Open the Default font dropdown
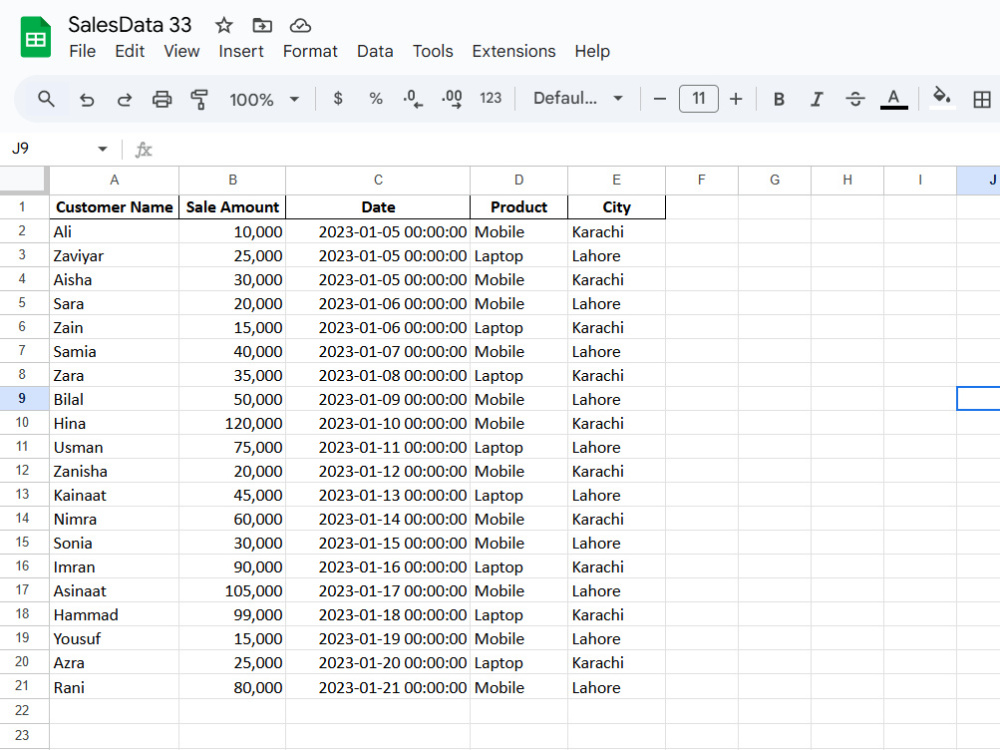1000x750 pixels. point(578,98)
